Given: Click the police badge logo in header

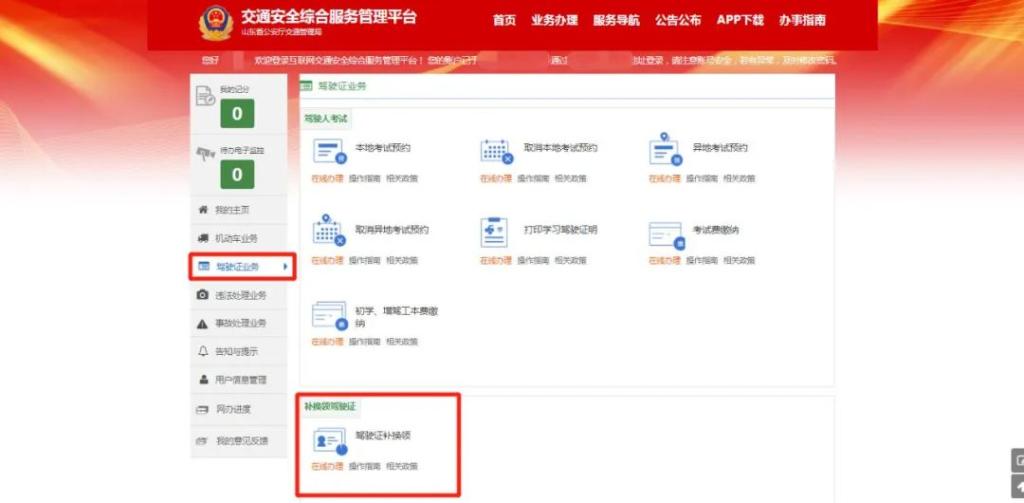Looking at the screenshot, I should (214, 22).
